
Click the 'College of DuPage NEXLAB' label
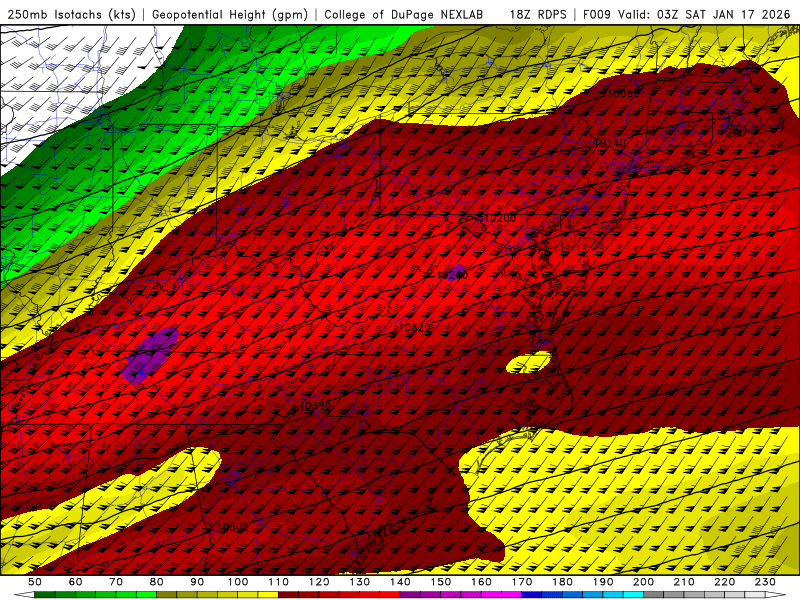404,14
